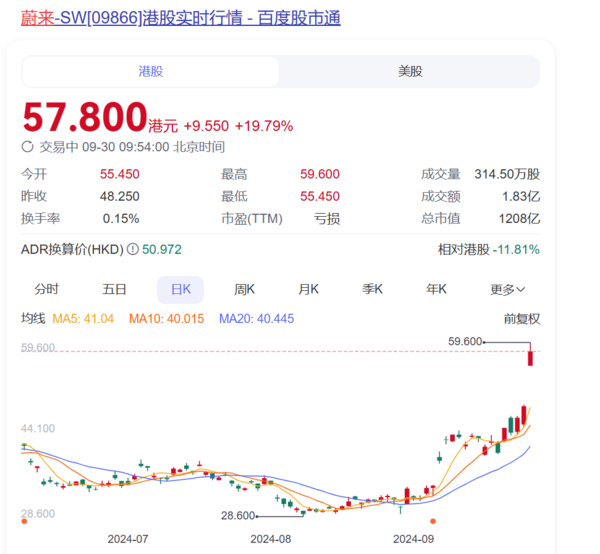
Task: Click the 市盈(TTM) value 亏损
Action: (x=327, y=219)
